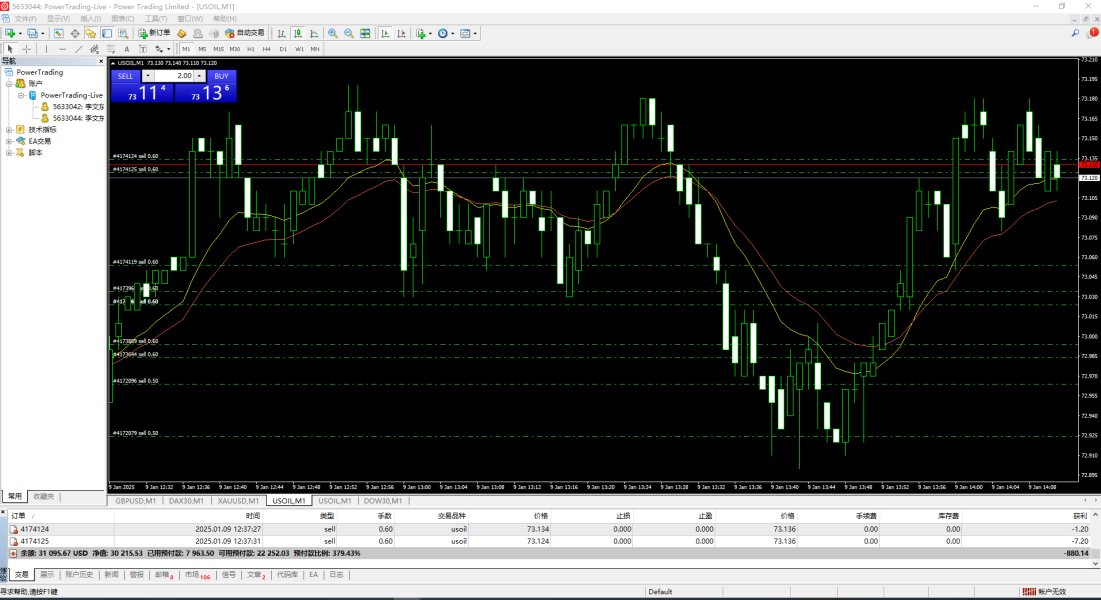Click the tile windows icon
The image size is (1101, 600).
pos(365,33)
